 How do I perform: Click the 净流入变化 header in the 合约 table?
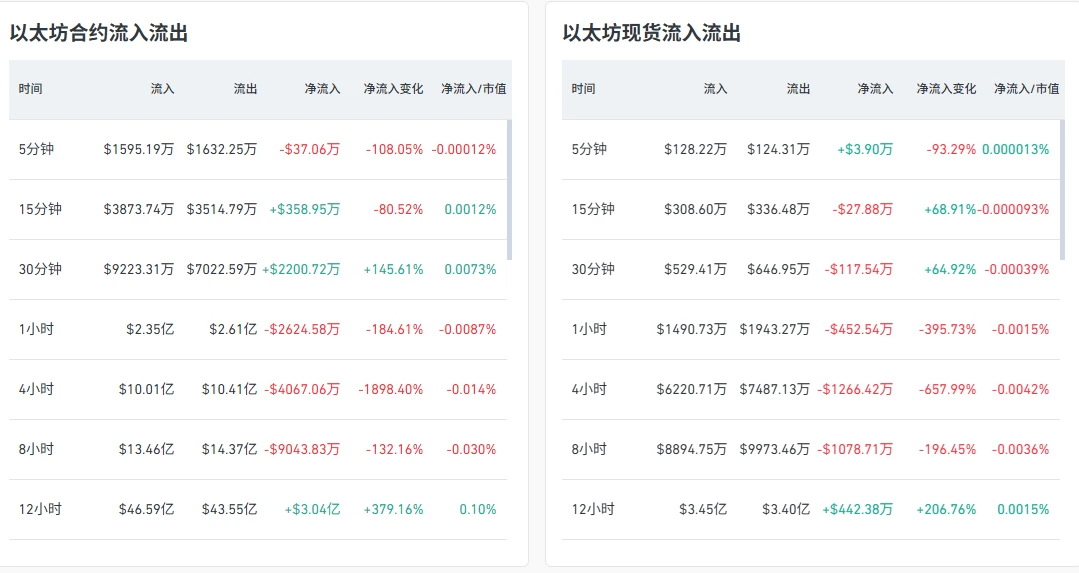click(x=393, y=89)
